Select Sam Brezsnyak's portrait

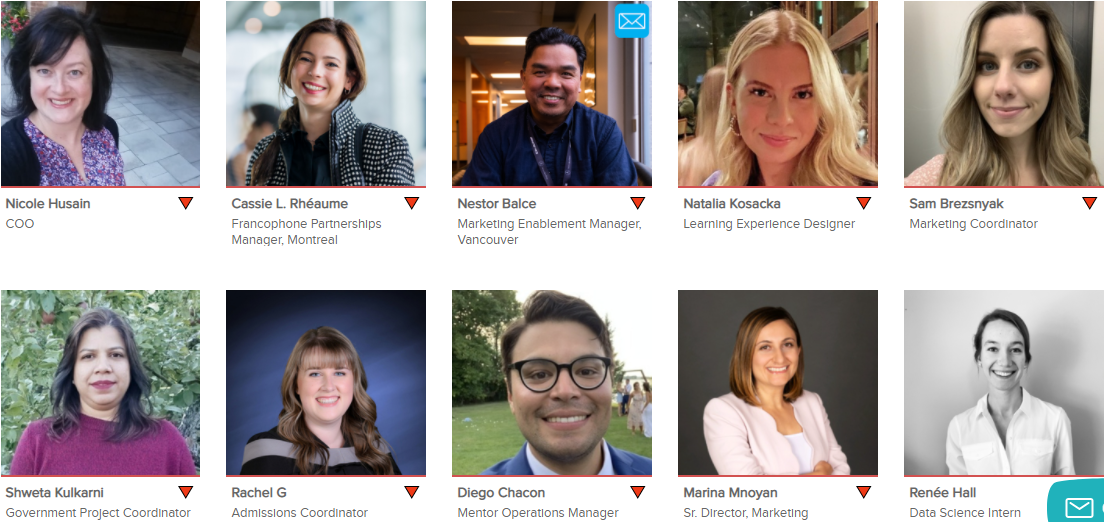point(1004,94)
